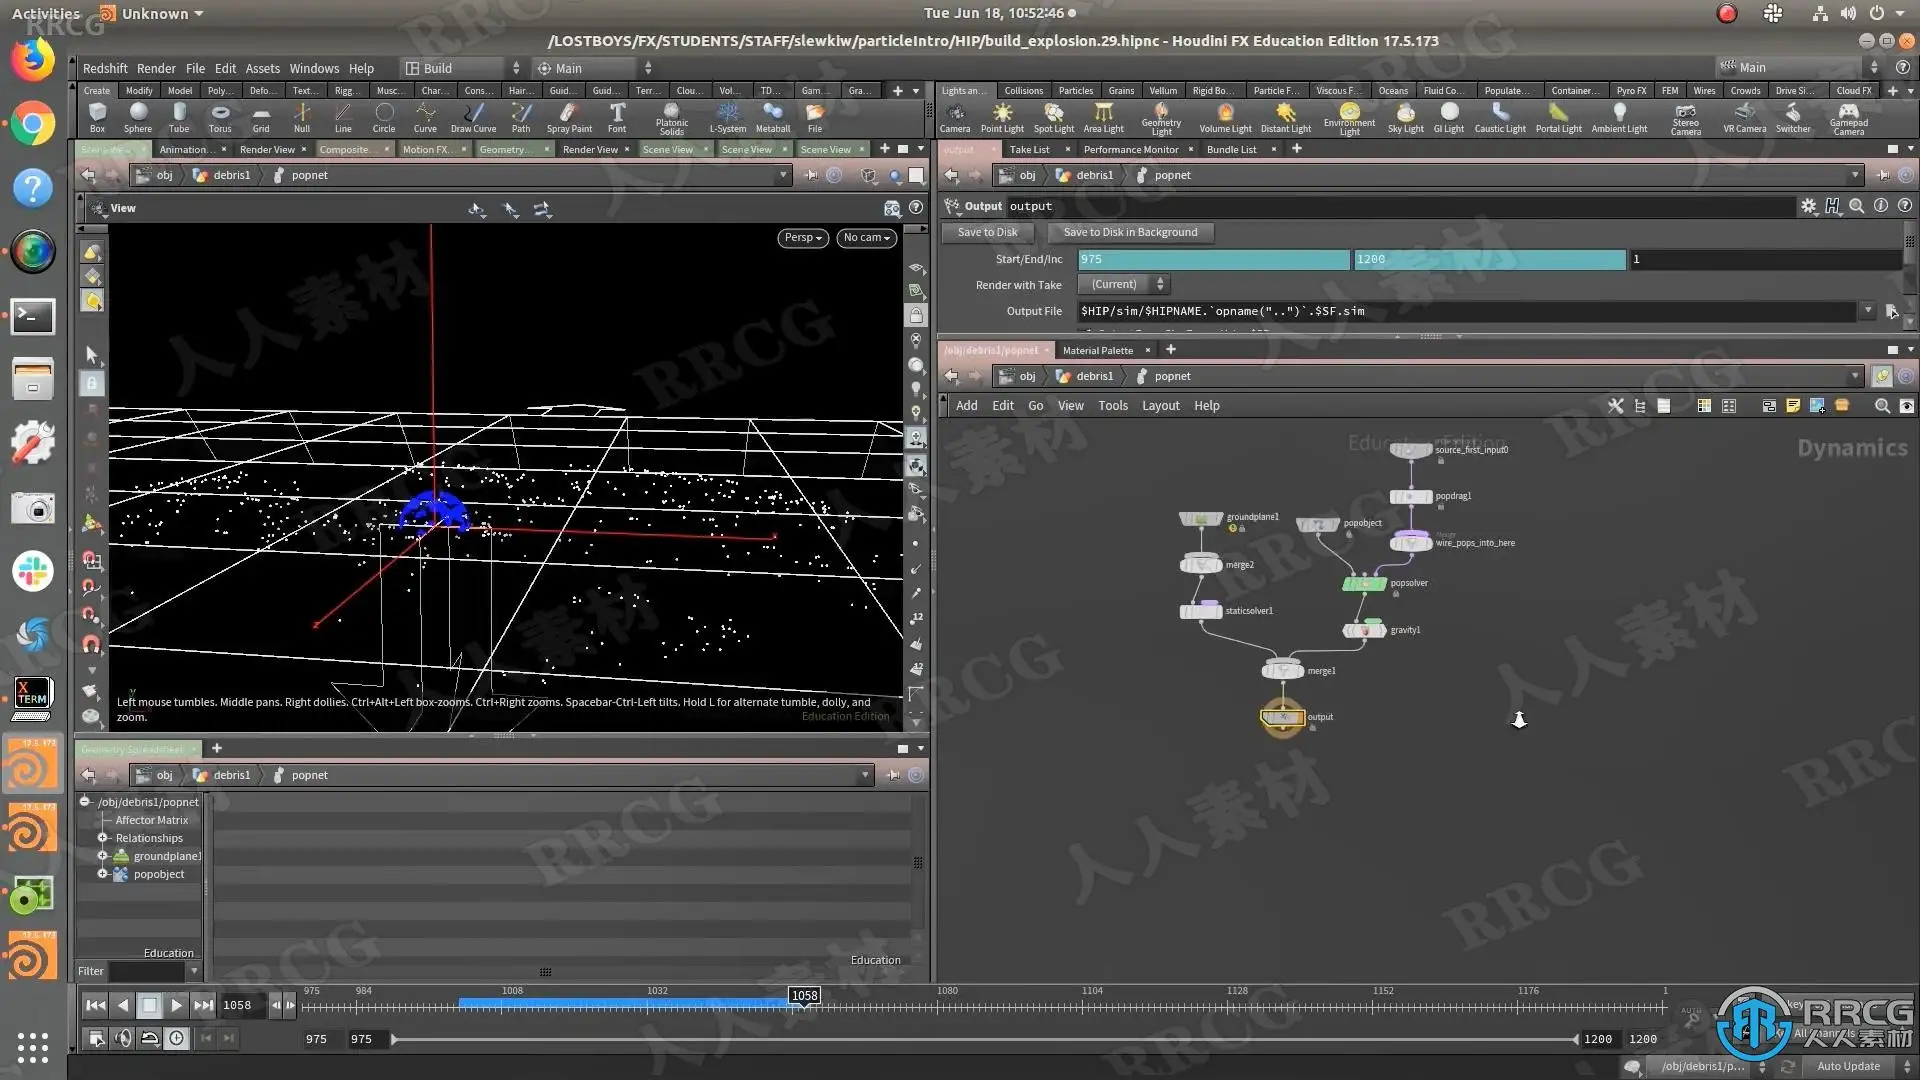Jump to the first frame
Viewport: 1920px width, 1080px height.
(x=95, y=1005)
